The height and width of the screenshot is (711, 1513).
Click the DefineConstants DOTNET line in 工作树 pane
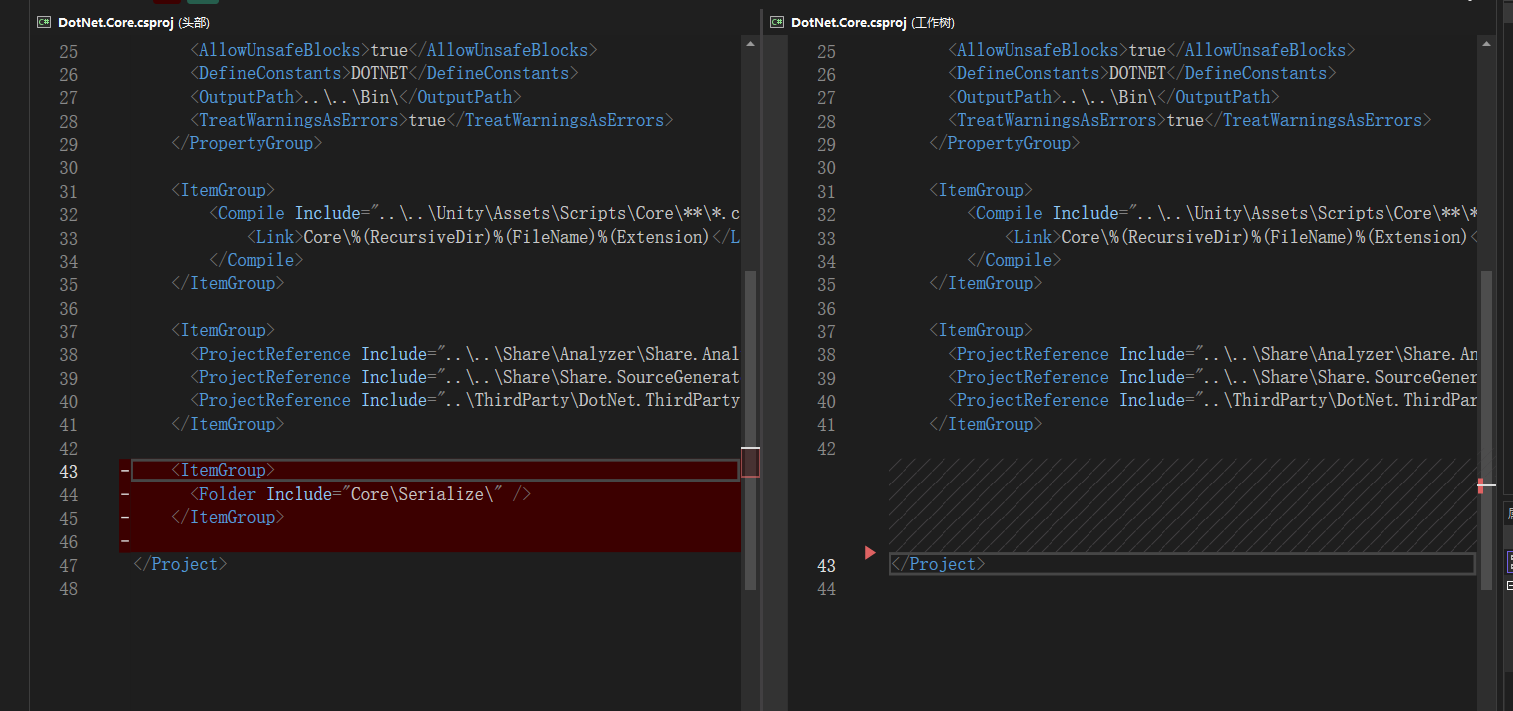coord(1142,73)
